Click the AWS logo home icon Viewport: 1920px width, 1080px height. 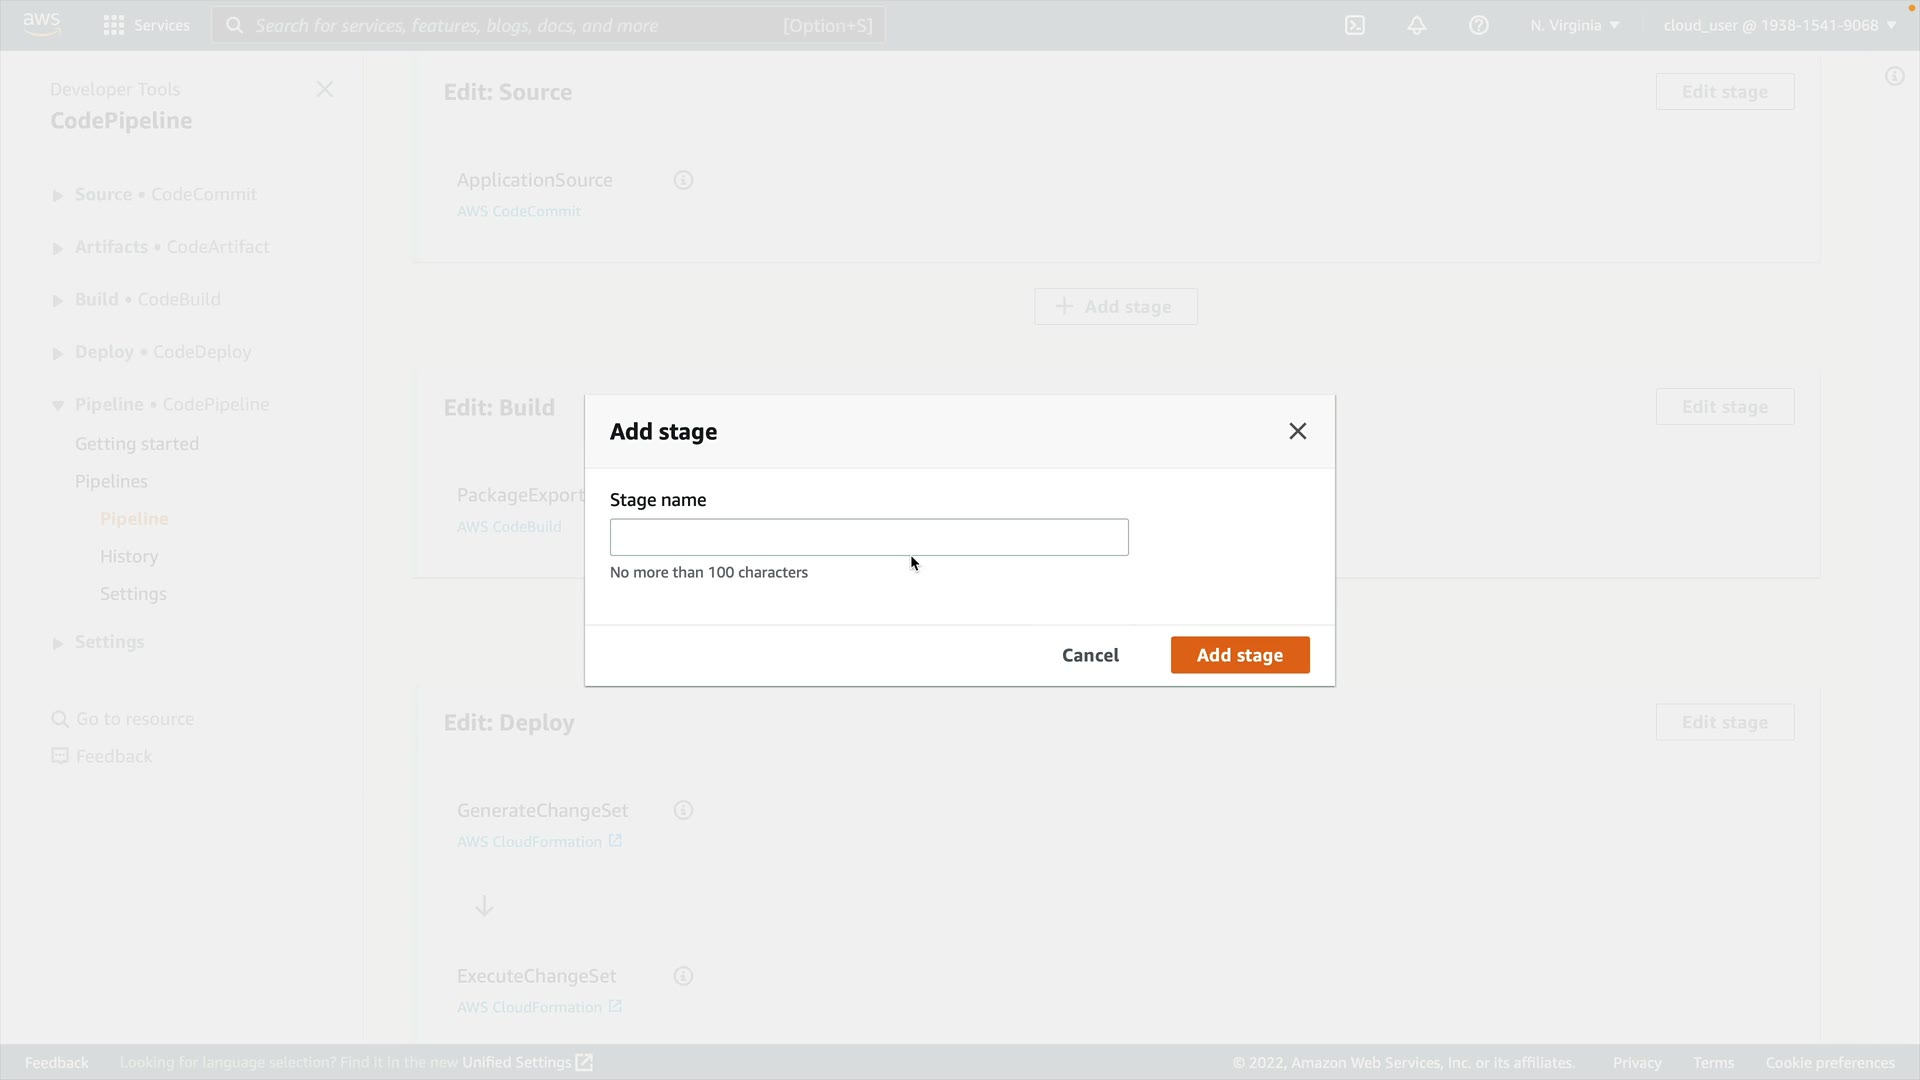coord(42,24)
